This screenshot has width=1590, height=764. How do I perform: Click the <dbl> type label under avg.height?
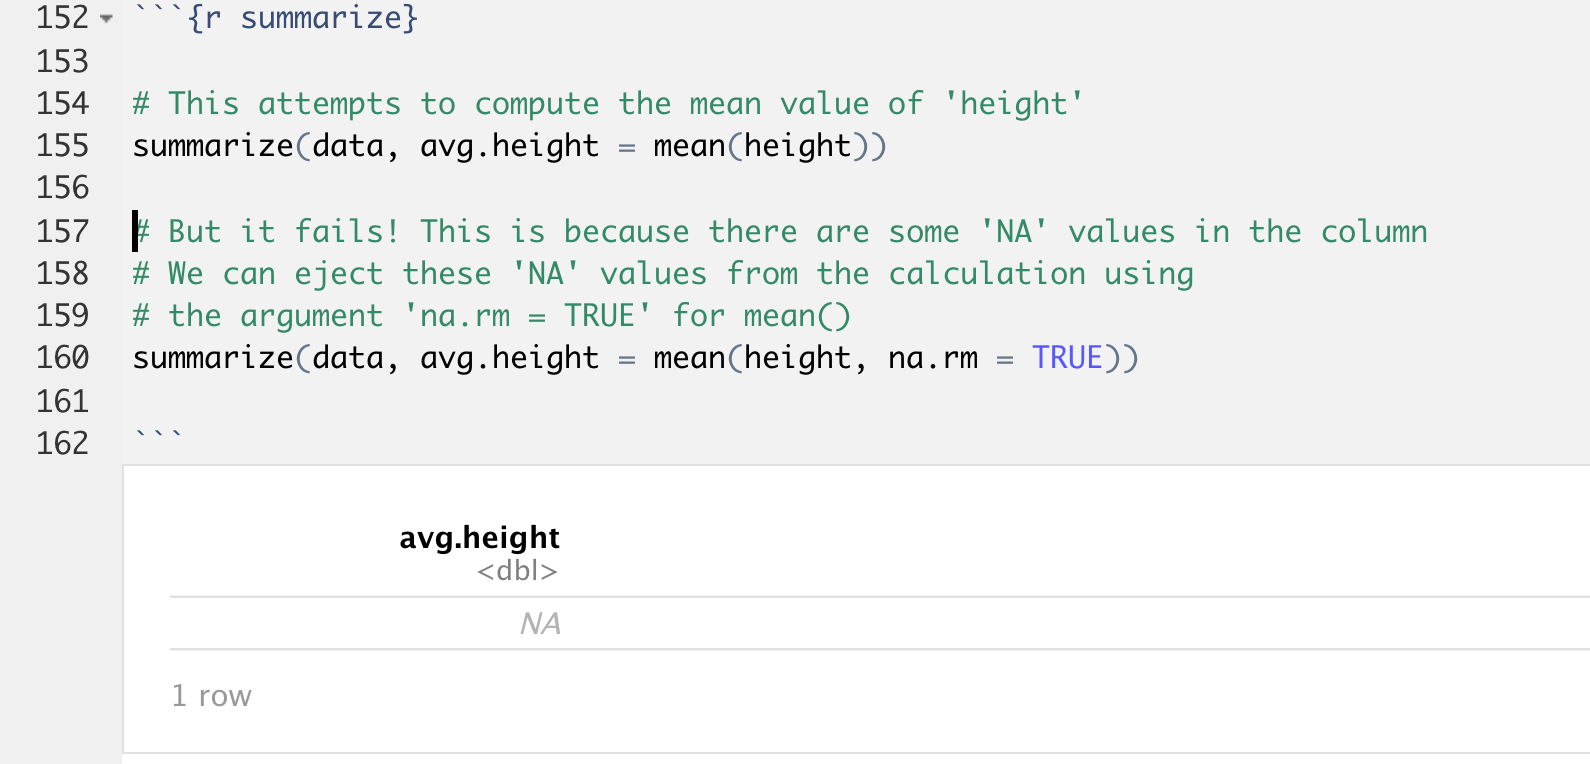tap(517, 571)
